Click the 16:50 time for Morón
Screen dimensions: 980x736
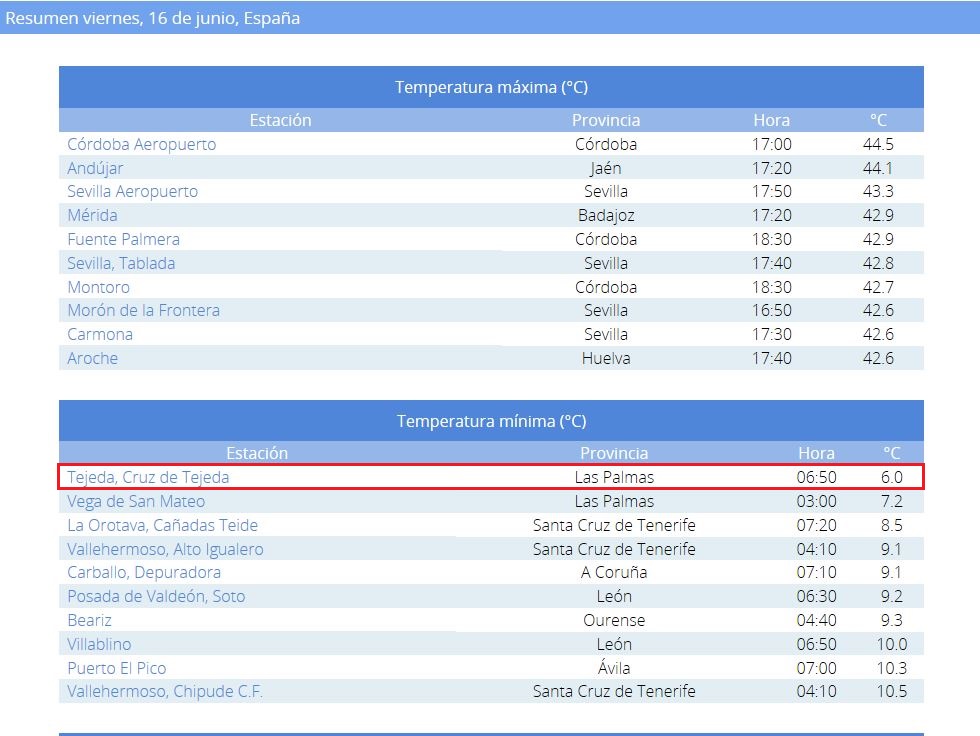click(771, 311)
